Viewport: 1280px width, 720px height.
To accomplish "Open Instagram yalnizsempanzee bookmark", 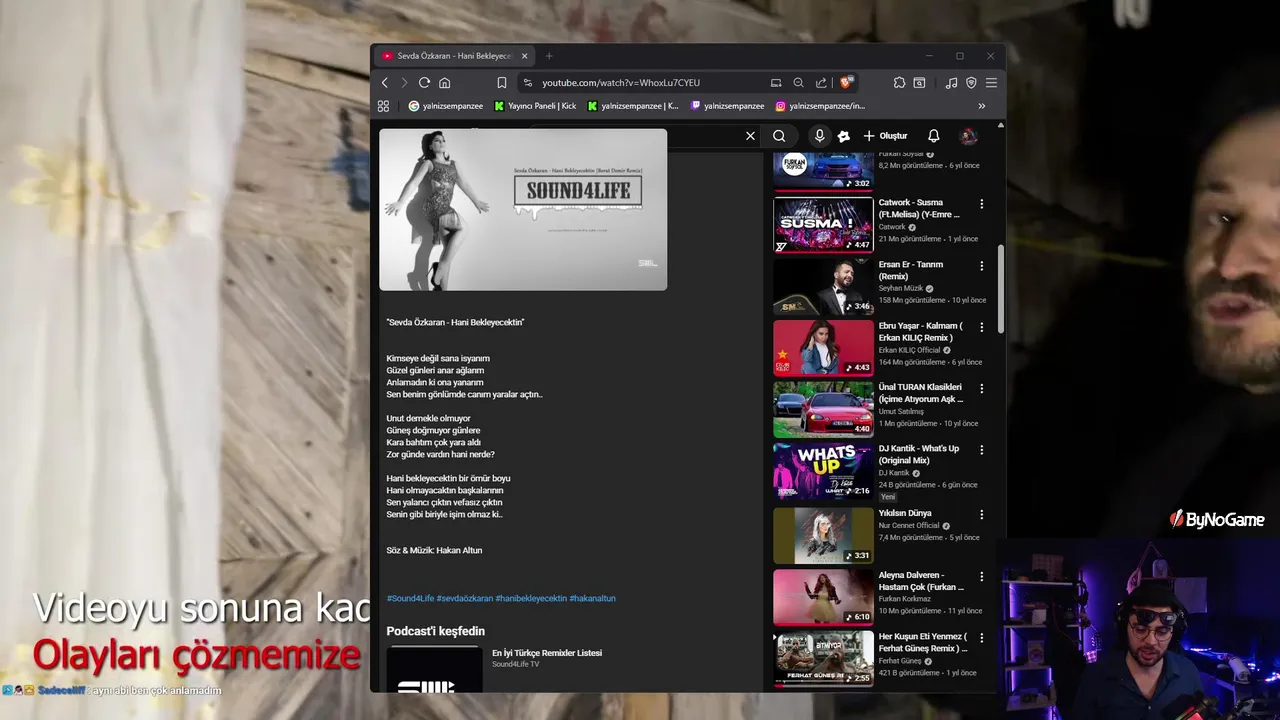I will pos(820,106).
